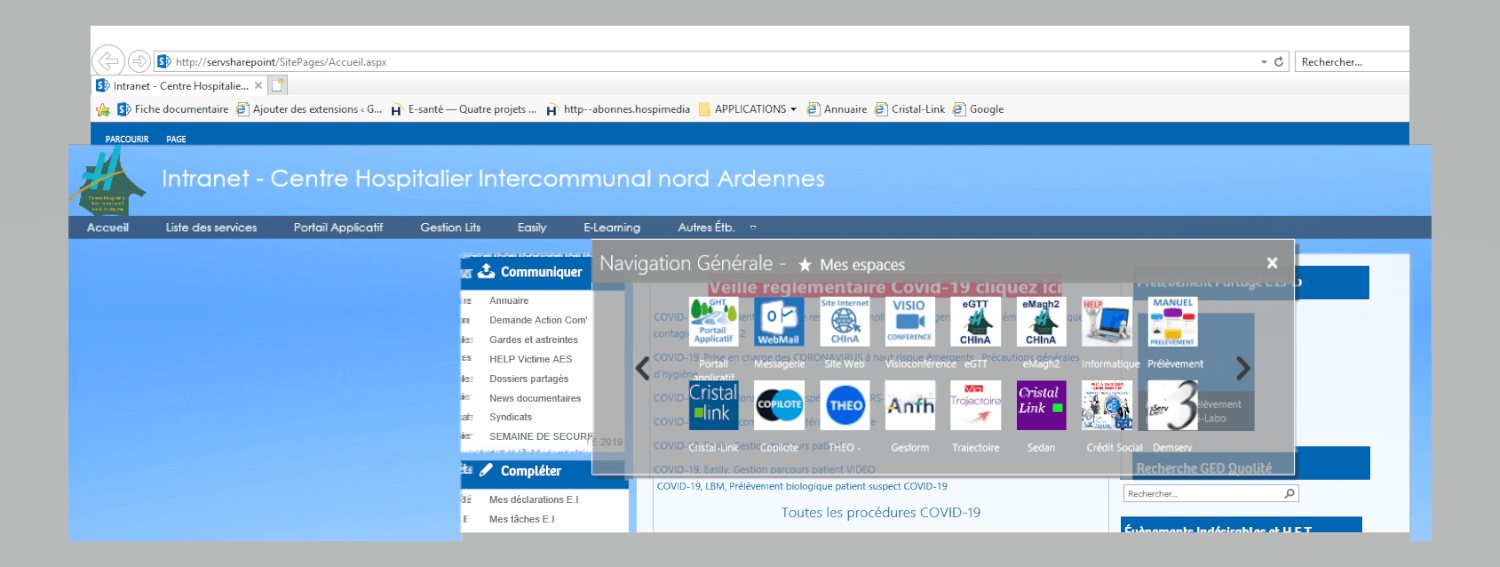Switch to the PAGE ribbon tab
This screenshot has width=1500, height=567.
pyautogui.click(x=176, y=139)
